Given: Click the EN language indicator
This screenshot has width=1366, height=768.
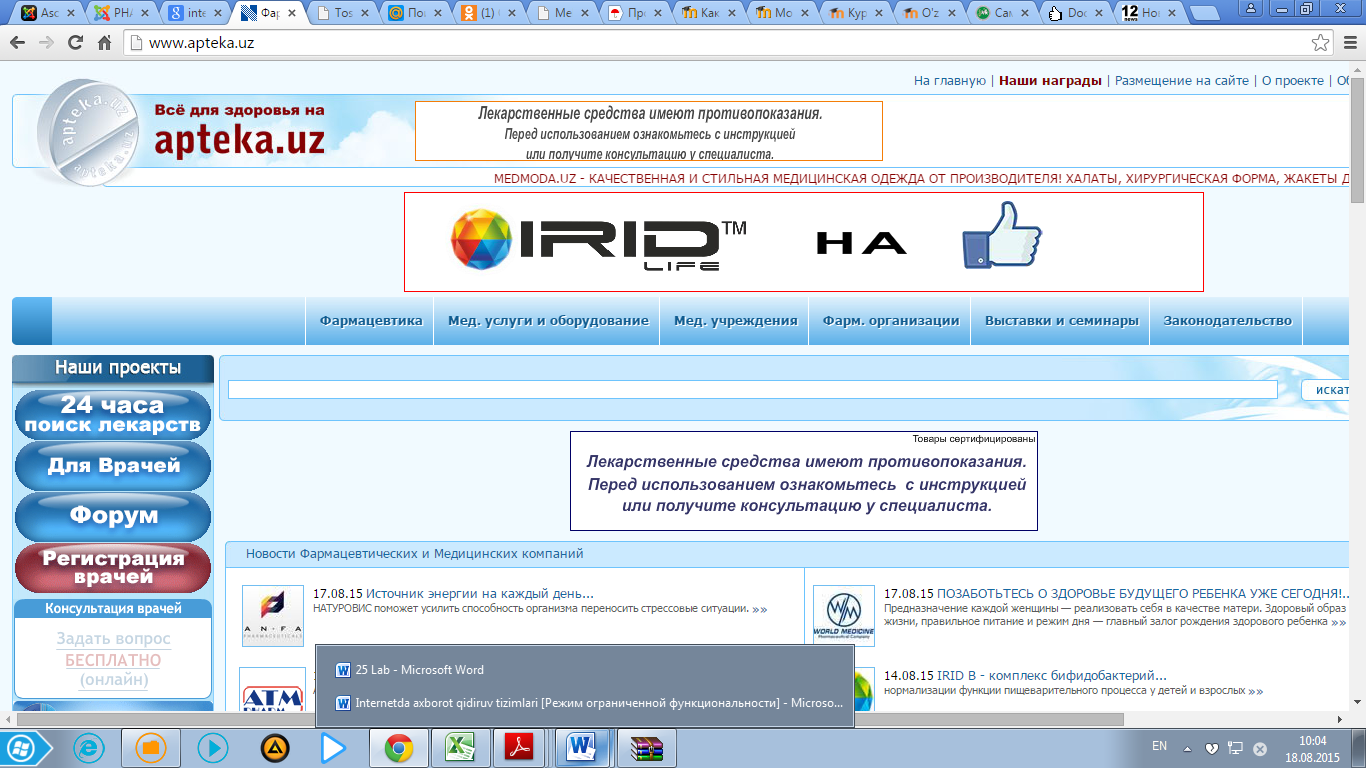Looking at the screenshot, I should [1160, 746].
